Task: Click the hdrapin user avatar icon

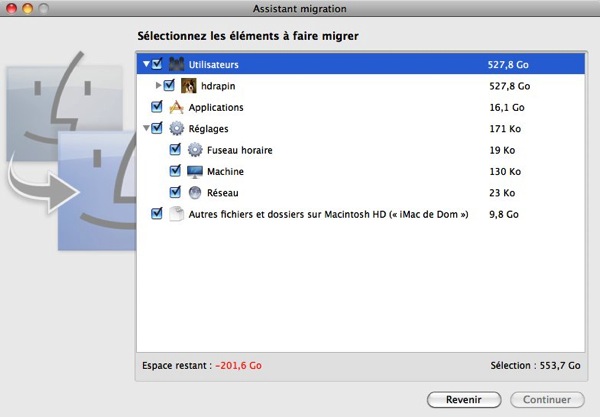Action: pos(189,86)
